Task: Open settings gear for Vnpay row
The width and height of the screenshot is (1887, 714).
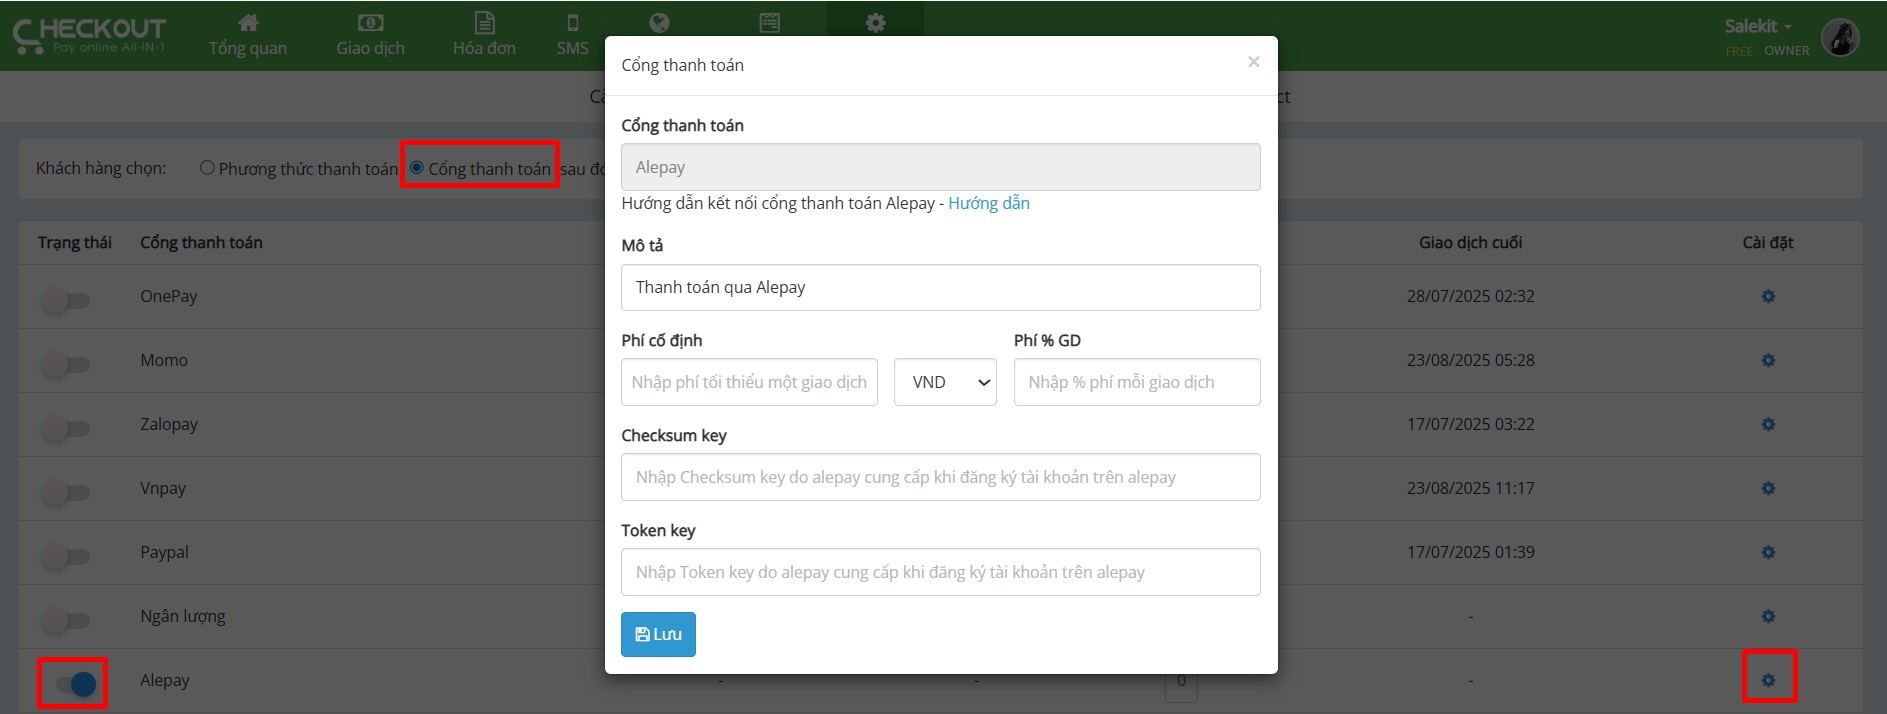Action: pyautogui.click(x=1768, y=489)
